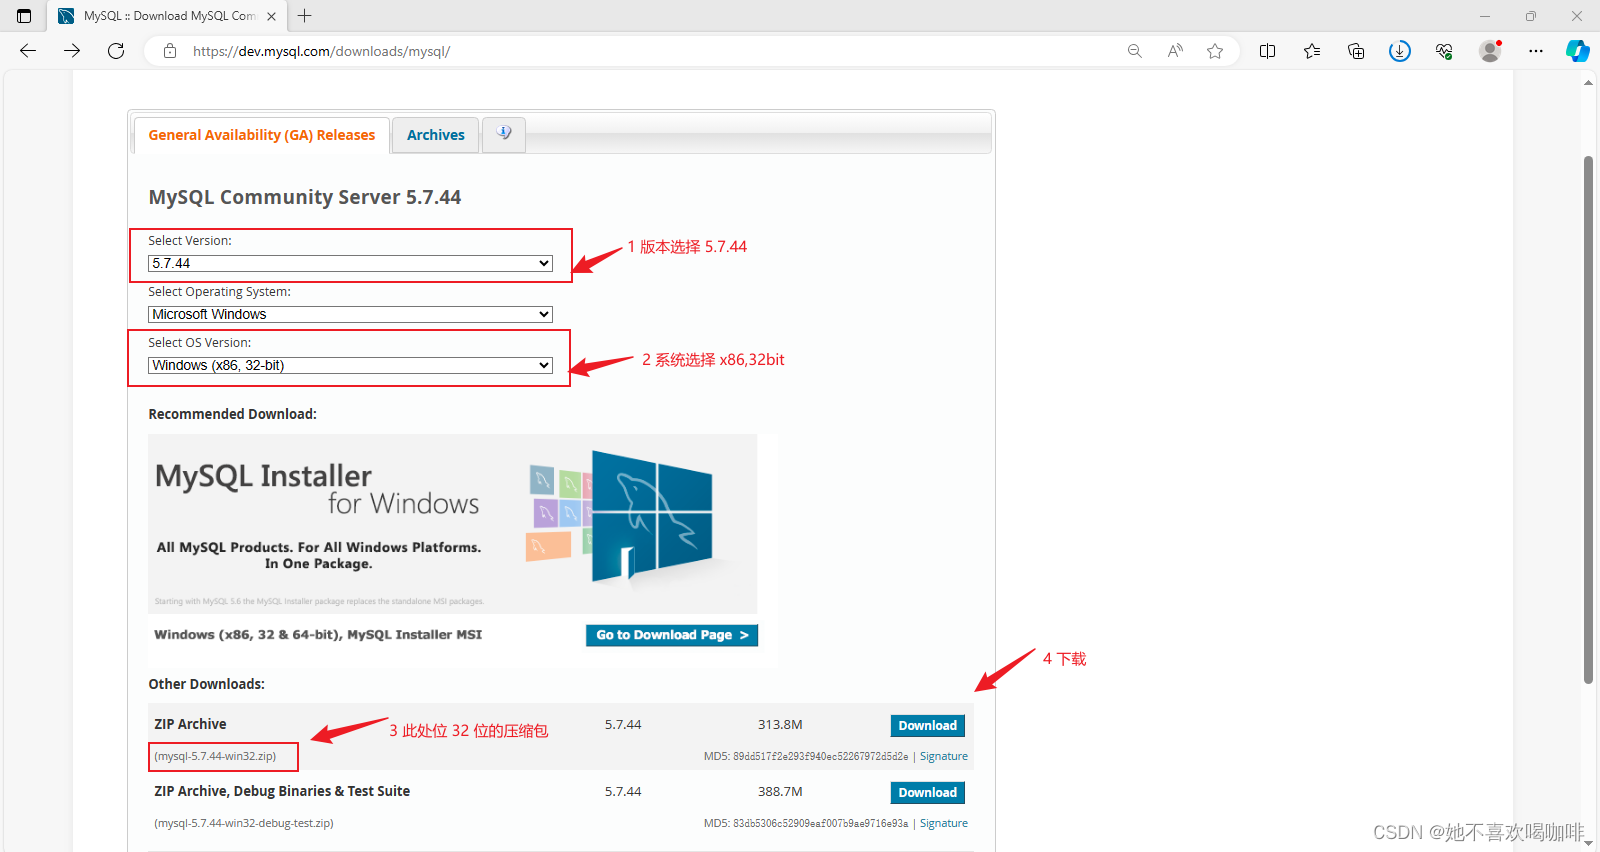This screenshot has width=1600, height=852.
Task: Open the Select Operating System dropdown
Action: tap(350, 314)
